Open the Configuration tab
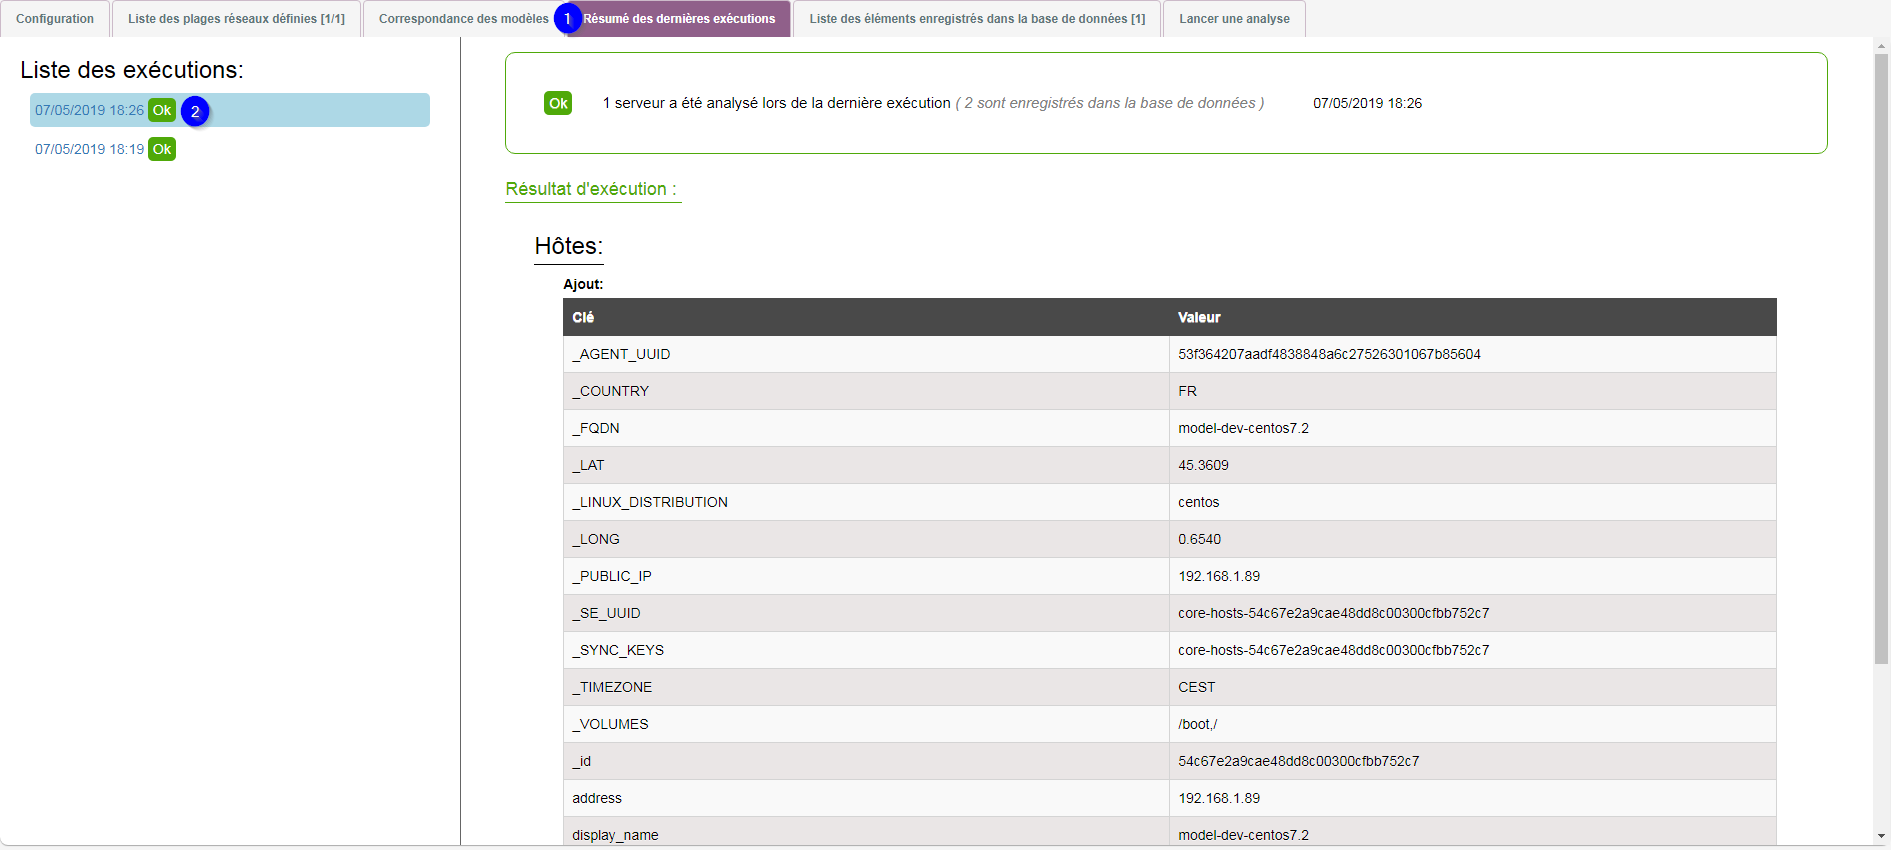The image size is (1891, 850). [x=55, y=19]
